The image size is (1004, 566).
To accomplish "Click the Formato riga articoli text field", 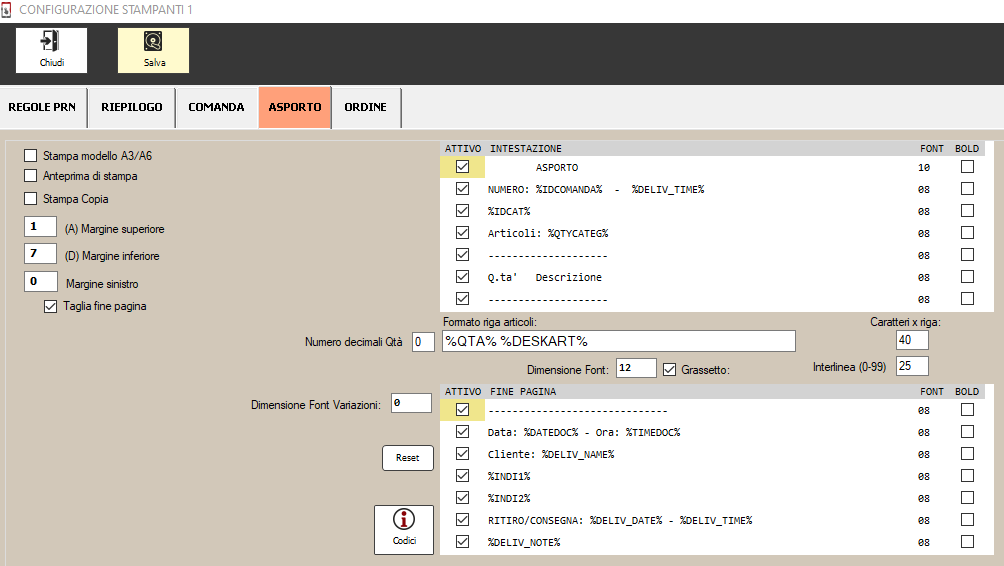I will (x=618, y=342).
